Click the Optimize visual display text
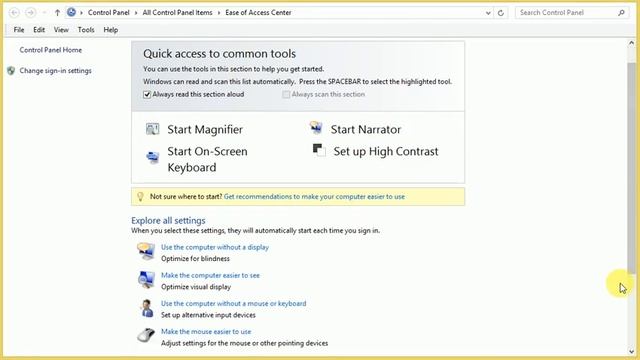The image size is (640, 360). point(196,287)
